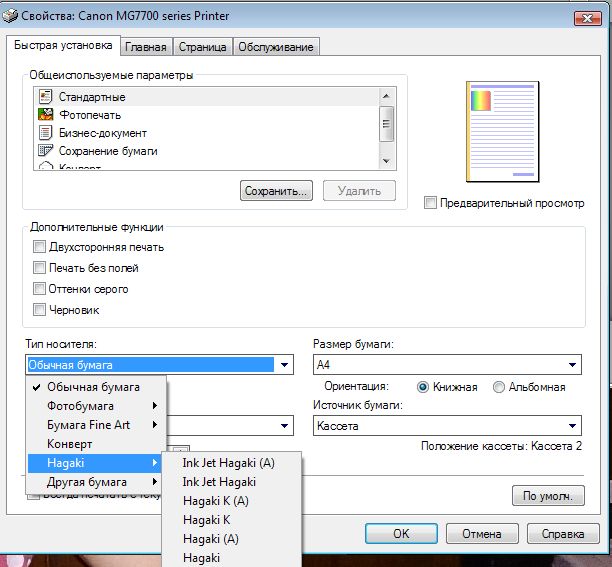
Task: Confirm with the OK button
Action: pyautogui.click(x=401, y=533)
